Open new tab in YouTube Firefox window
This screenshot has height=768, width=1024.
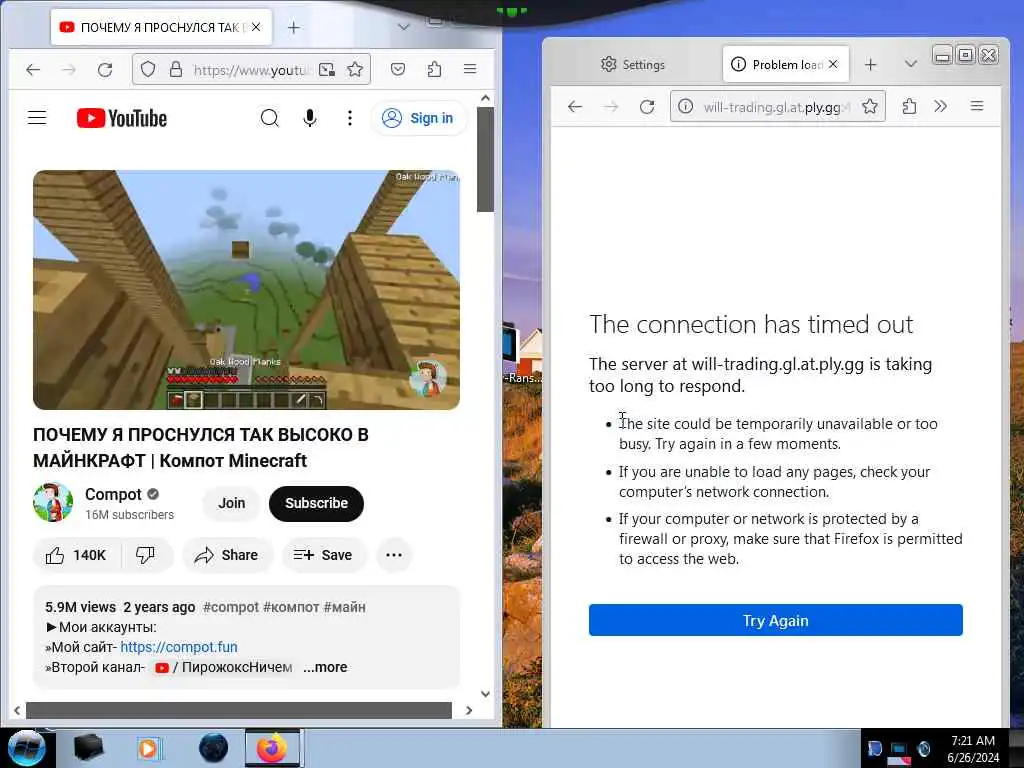click(294, 27)
